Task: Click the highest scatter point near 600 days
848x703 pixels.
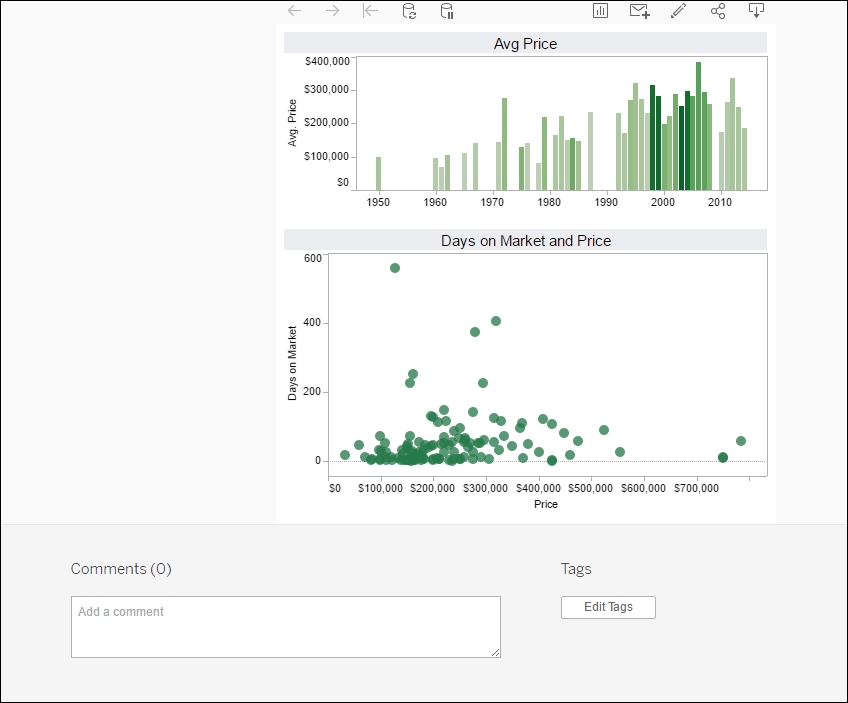Action: point(394,267)
